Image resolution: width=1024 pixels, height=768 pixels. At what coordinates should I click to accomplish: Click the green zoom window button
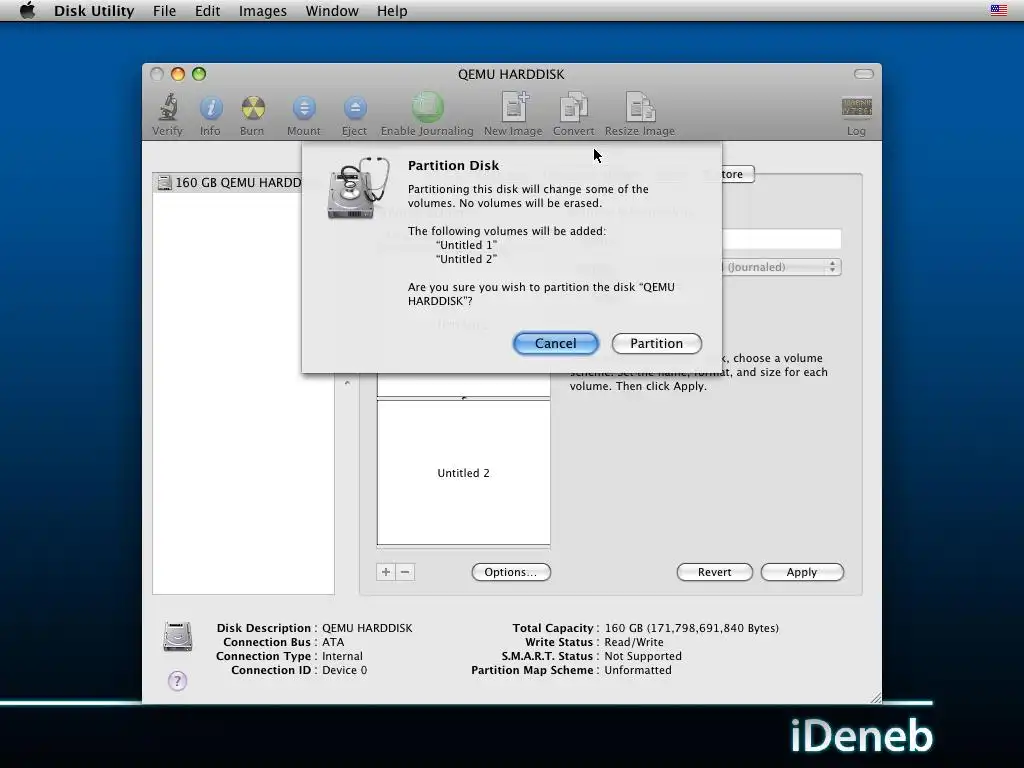pyautogui.click(x=199, y=74)
